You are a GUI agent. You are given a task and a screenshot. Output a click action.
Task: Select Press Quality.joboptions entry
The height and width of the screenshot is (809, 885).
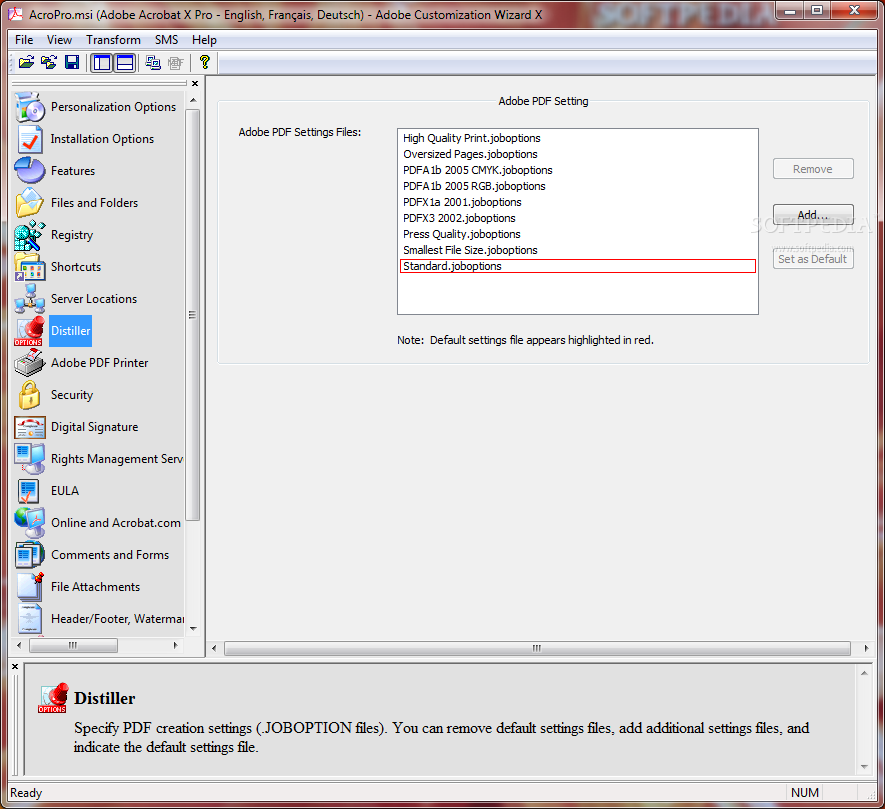(577, 234)
